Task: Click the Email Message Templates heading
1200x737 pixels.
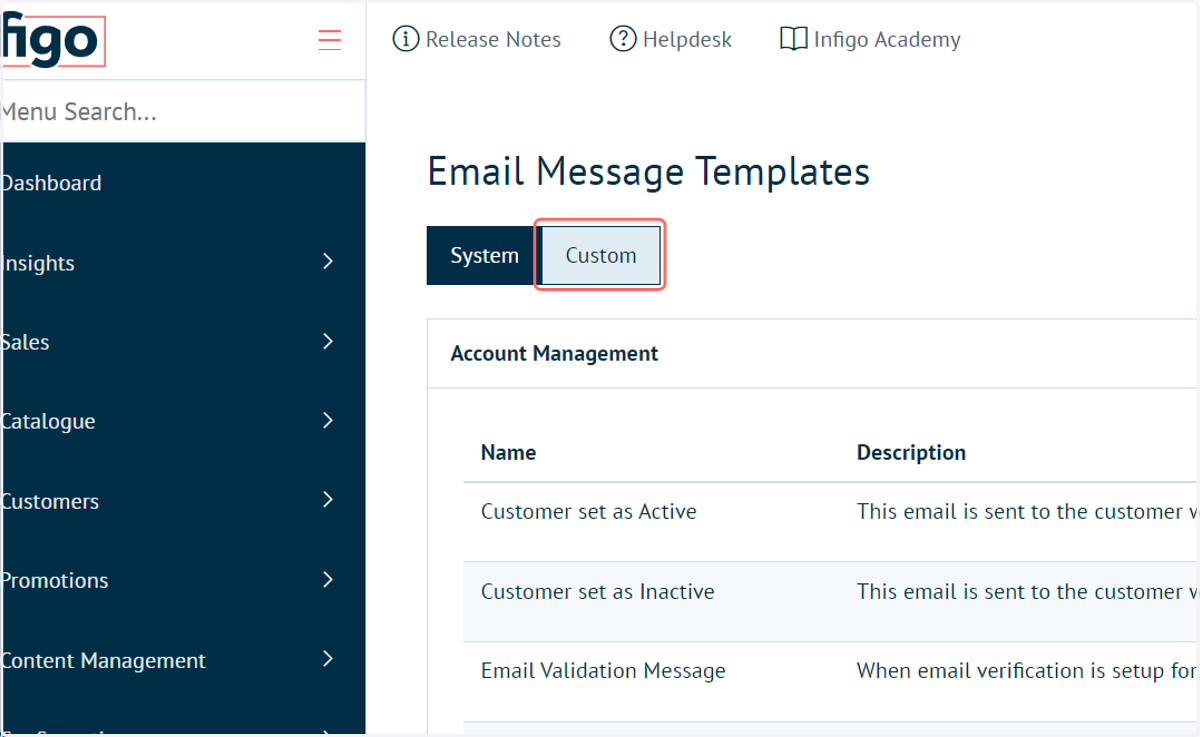Action: (648, 172)
